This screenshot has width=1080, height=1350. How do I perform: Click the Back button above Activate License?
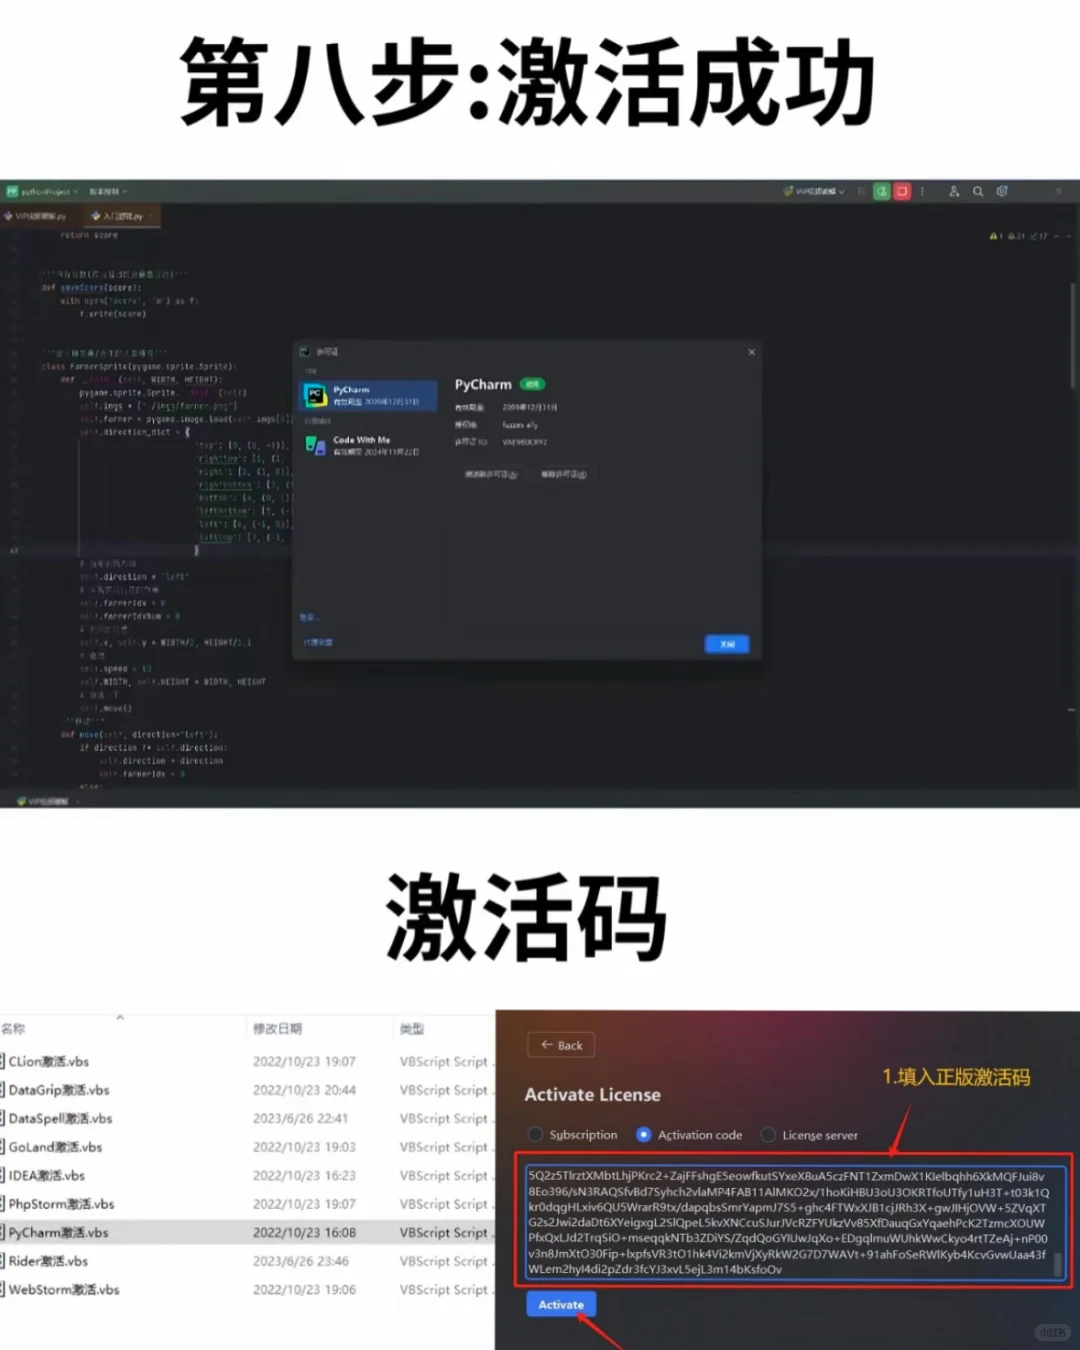560,1044
